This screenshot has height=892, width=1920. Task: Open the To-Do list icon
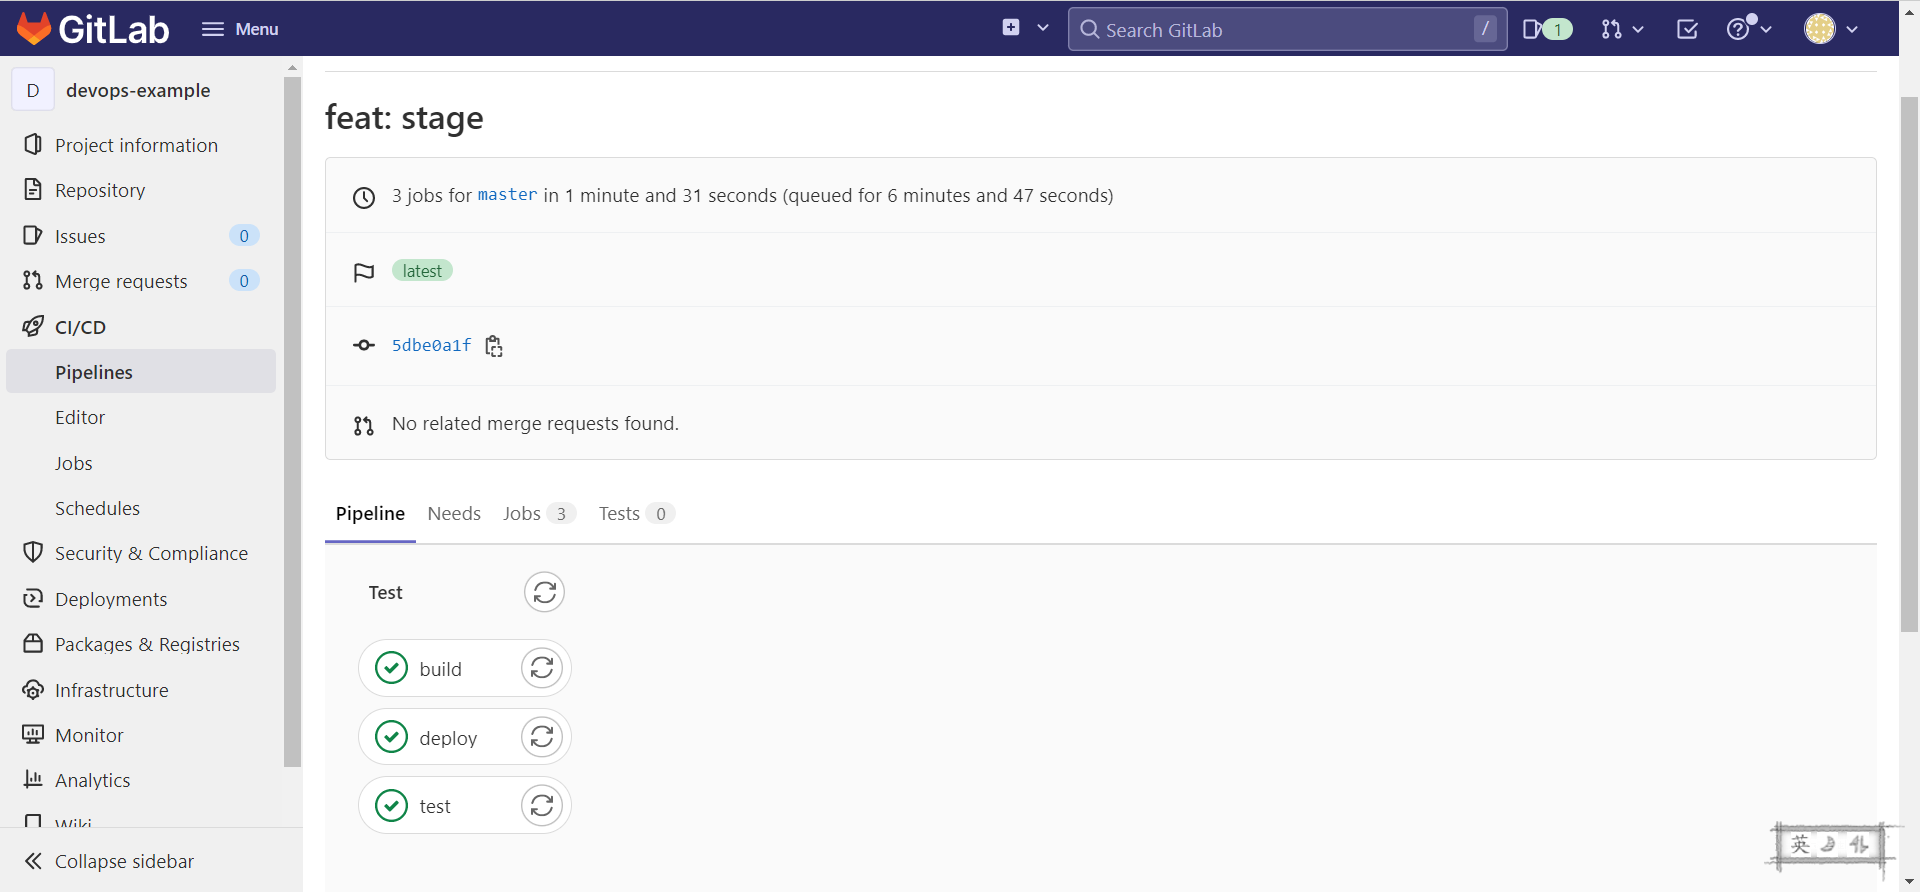click(1687, 29)
